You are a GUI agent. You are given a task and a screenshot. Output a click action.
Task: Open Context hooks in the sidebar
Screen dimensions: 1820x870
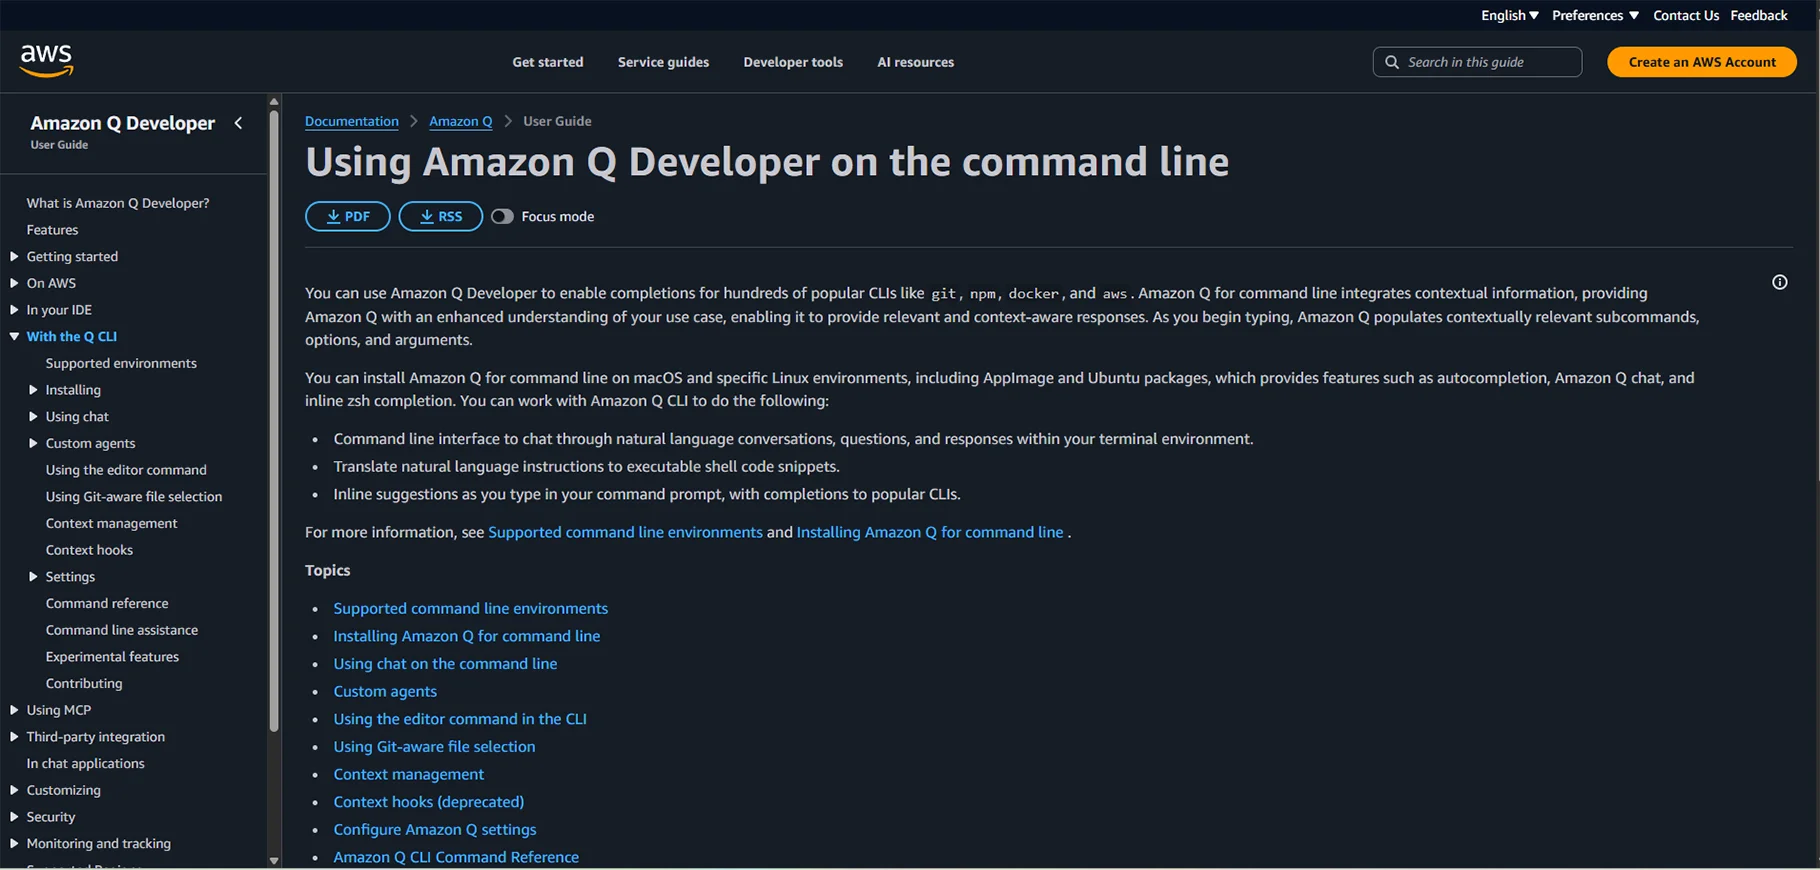point(89,550)
